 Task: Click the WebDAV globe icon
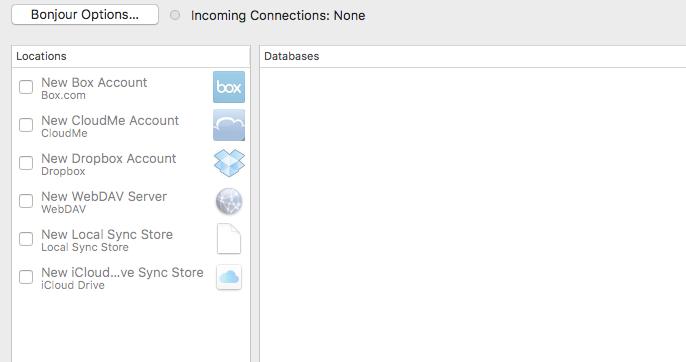click(x=229, y=201)
